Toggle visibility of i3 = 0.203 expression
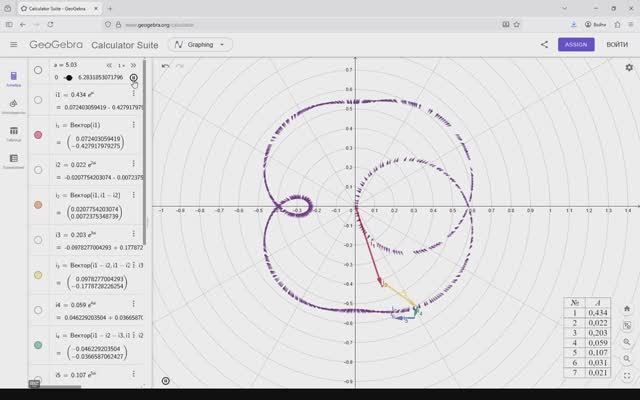The width and height of the screenshot is (640, 400). (x=38, y=240)
